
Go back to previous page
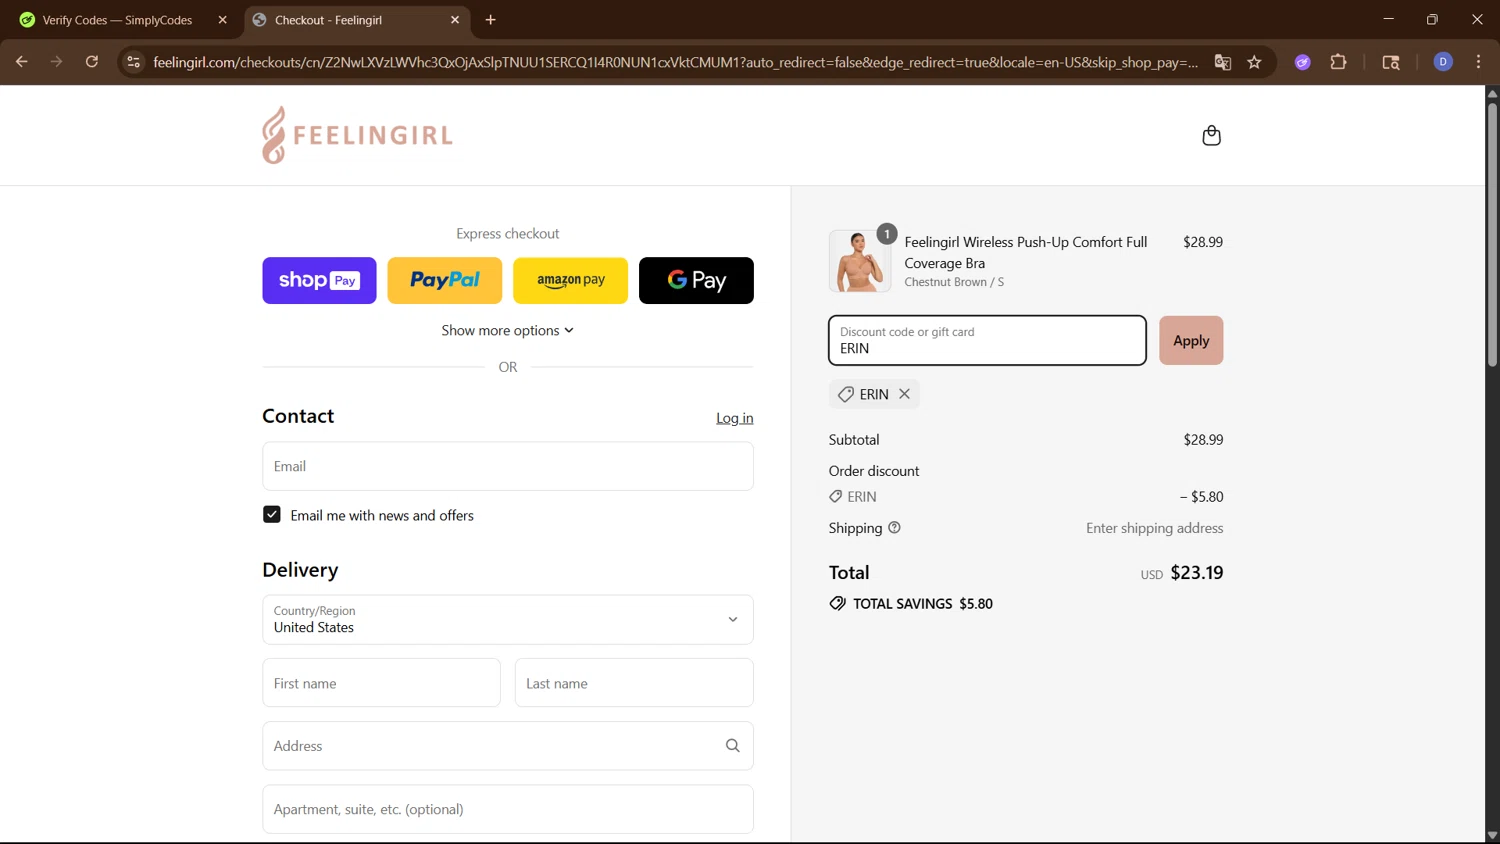pos(21,62)
